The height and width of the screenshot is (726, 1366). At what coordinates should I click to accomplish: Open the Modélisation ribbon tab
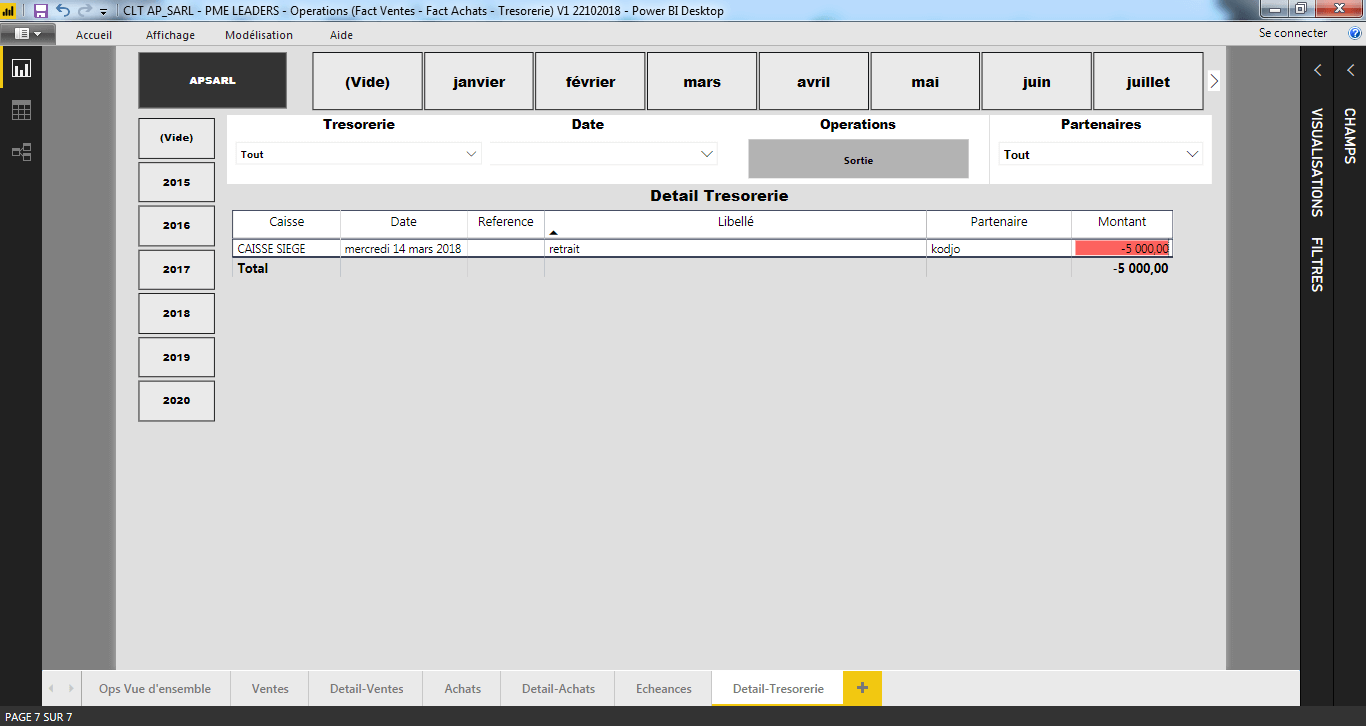coord(259,35)
